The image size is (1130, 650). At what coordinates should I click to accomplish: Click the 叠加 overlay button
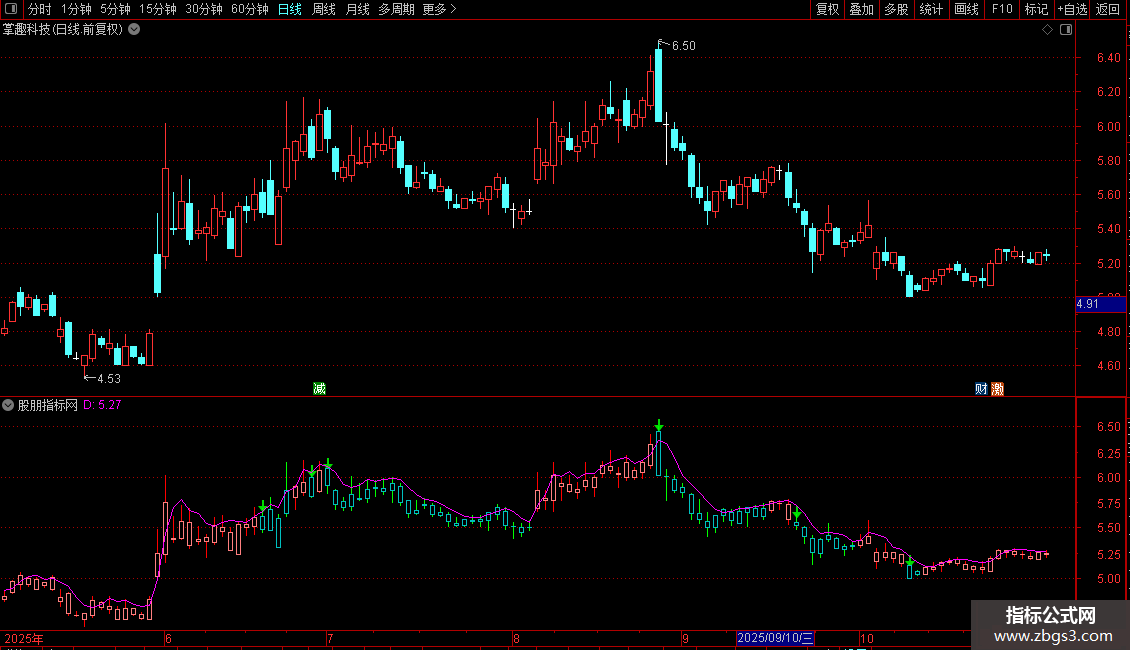pyautogui.click(x=861, y=9)
